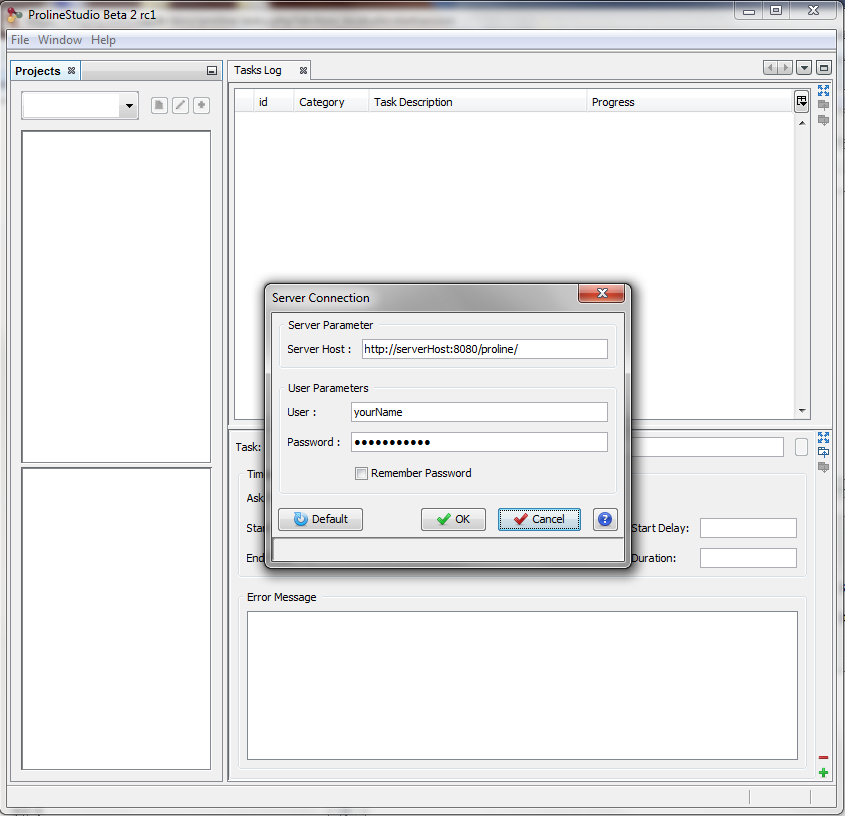Open the project selection combo box
Viewport: 845px width, 816px height.
click(x=129, y=106)
